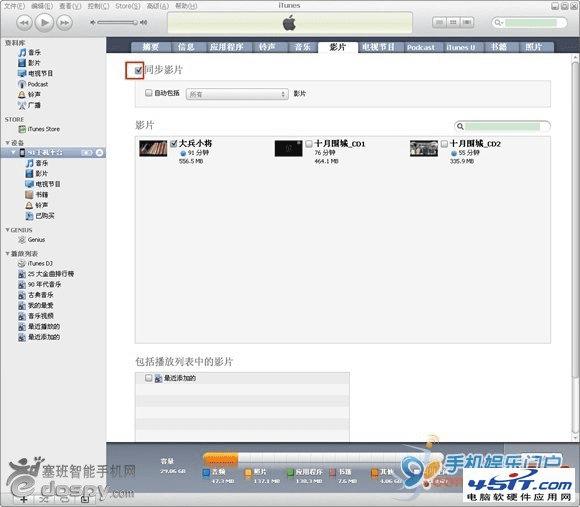Open the 所有 auto-include dropdown

tap(237, 94)
